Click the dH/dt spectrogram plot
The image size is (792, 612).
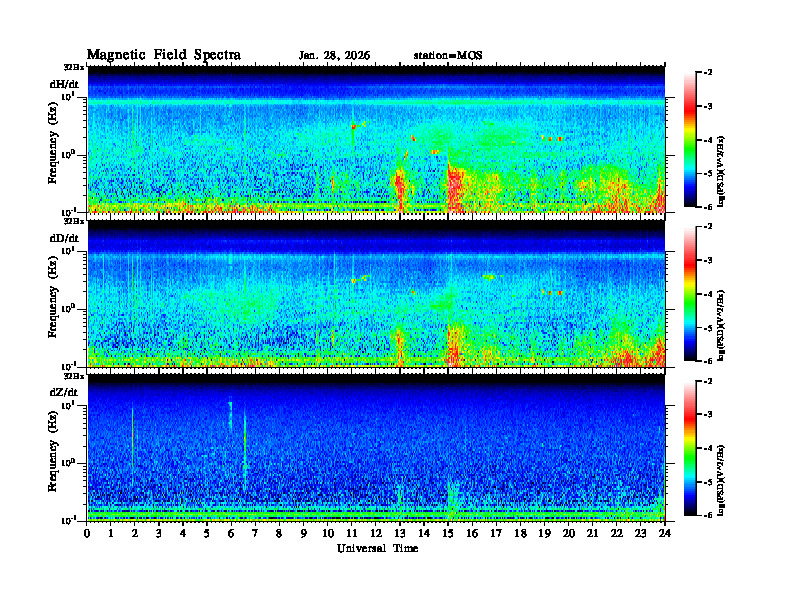pyautogui.click(x=376, y=139)
